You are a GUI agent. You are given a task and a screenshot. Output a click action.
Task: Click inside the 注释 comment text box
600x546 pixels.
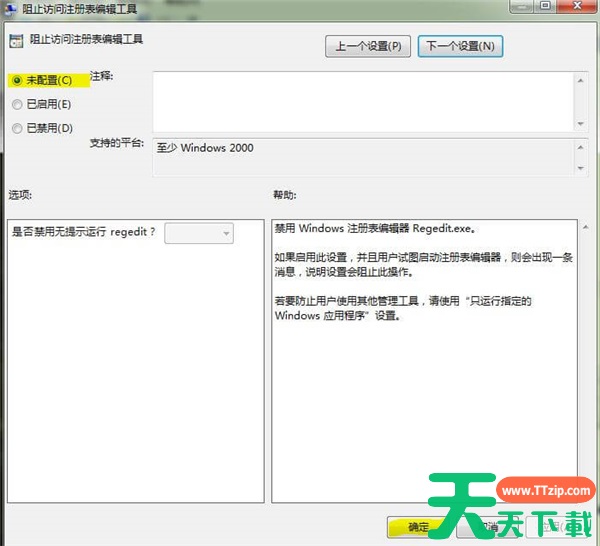(x=363, y=102)
